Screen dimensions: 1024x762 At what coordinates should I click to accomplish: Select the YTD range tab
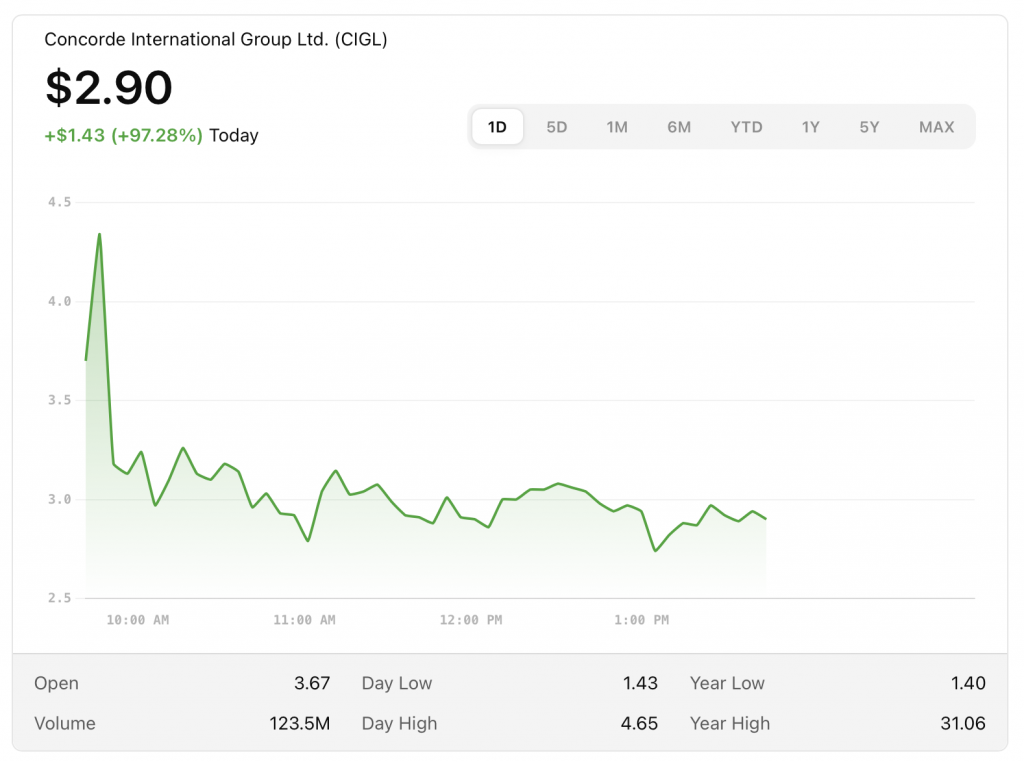coord(746,127)
